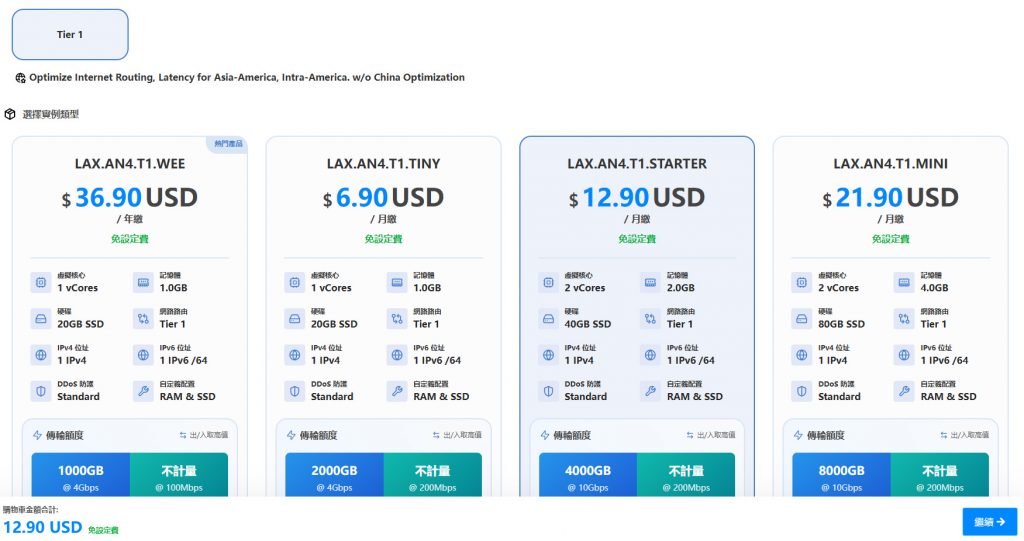This screenshot has height=541, width=1024.
Task: Click the memory icon in TINY plan
Action: [x=396, y=283]
